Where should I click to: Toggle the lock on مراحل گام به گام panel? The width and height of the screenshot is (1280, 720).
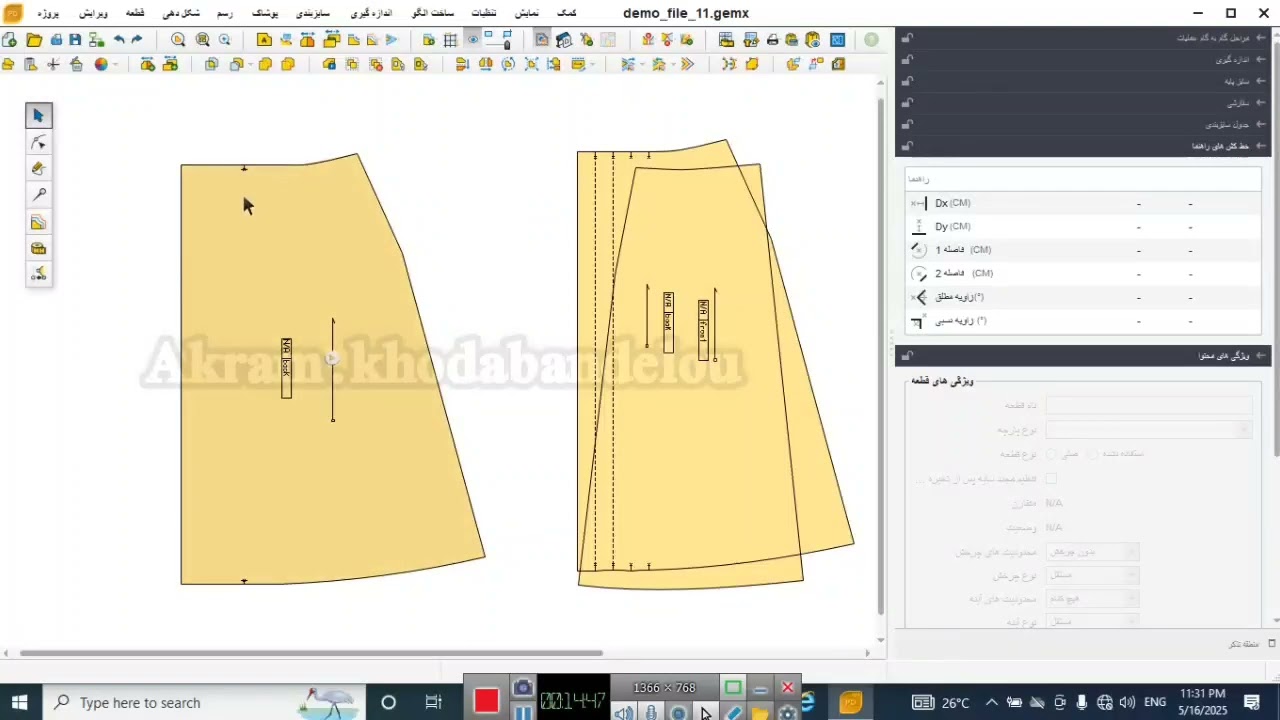[x=907, y=38]
